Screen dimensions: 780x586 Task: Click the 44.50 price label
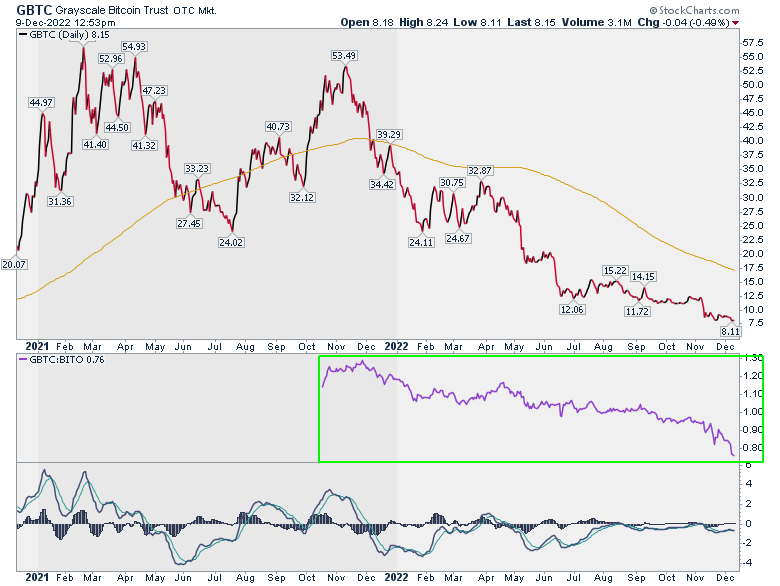click(x=117, y=127)
